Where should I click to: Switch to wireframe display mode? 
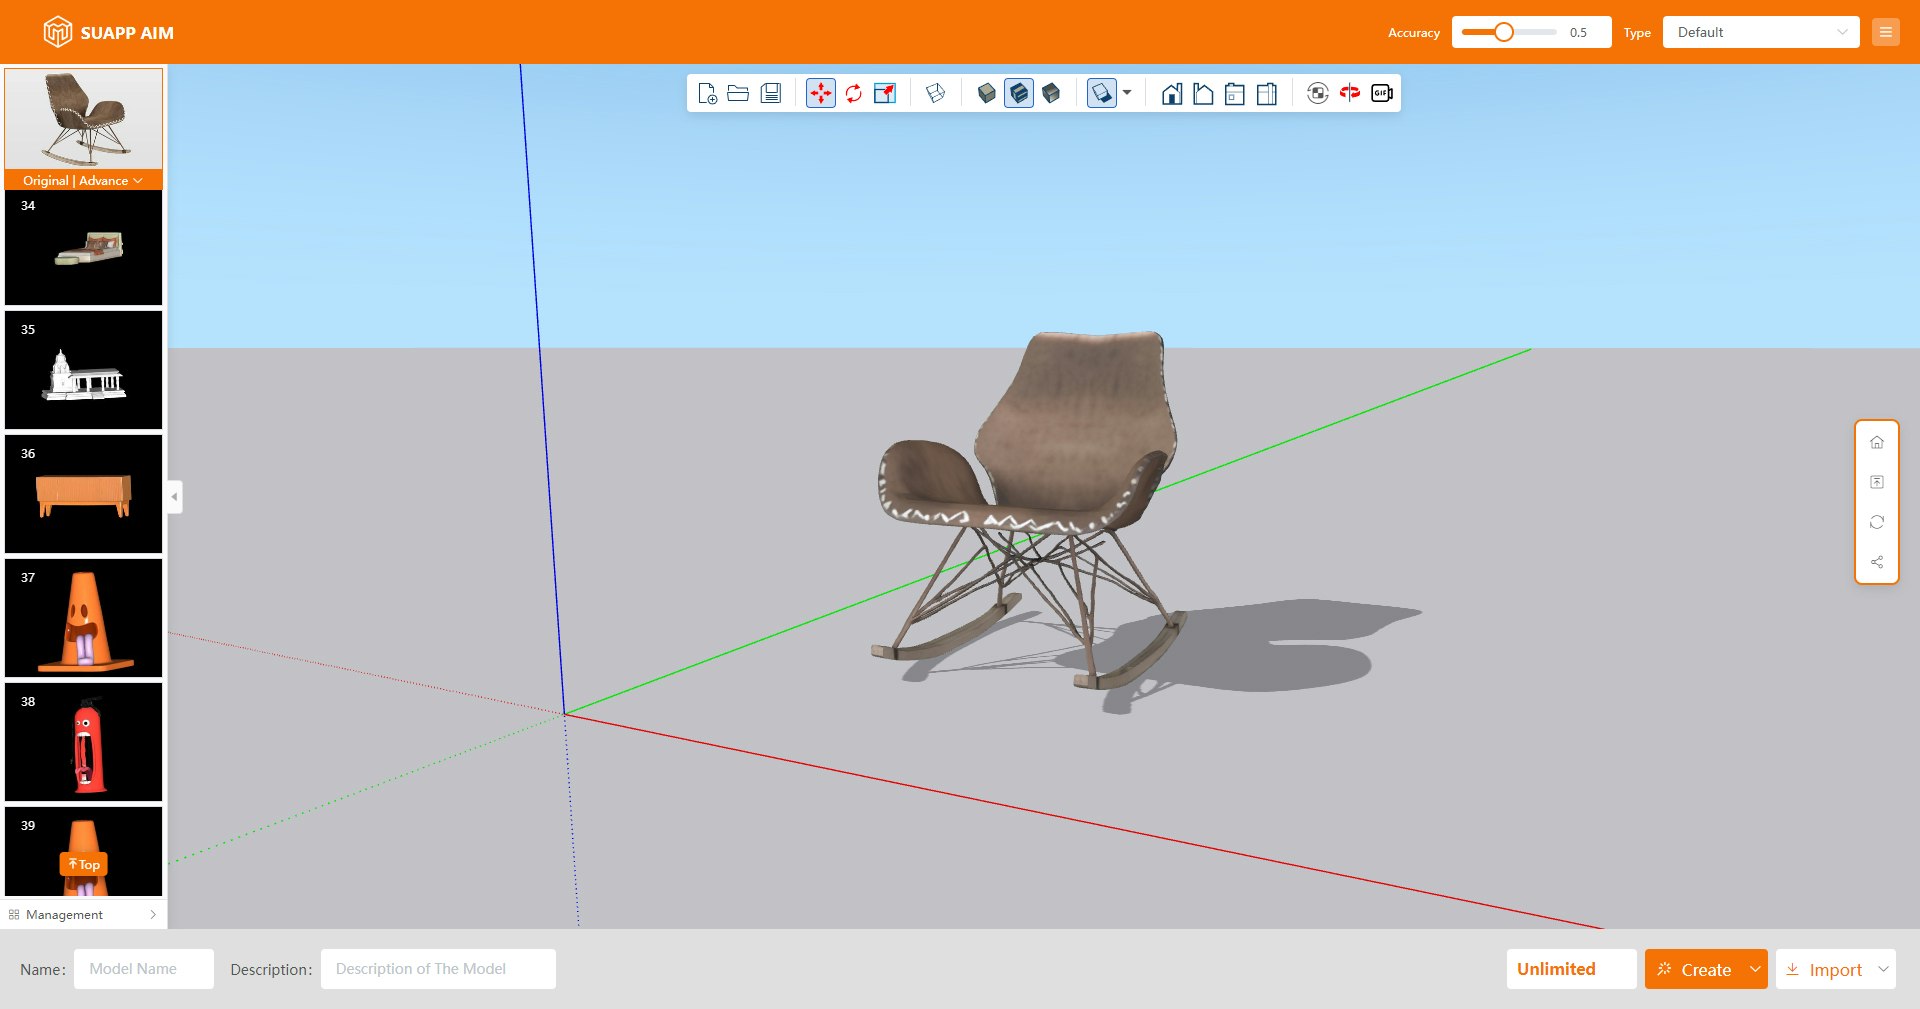[936, 93]
